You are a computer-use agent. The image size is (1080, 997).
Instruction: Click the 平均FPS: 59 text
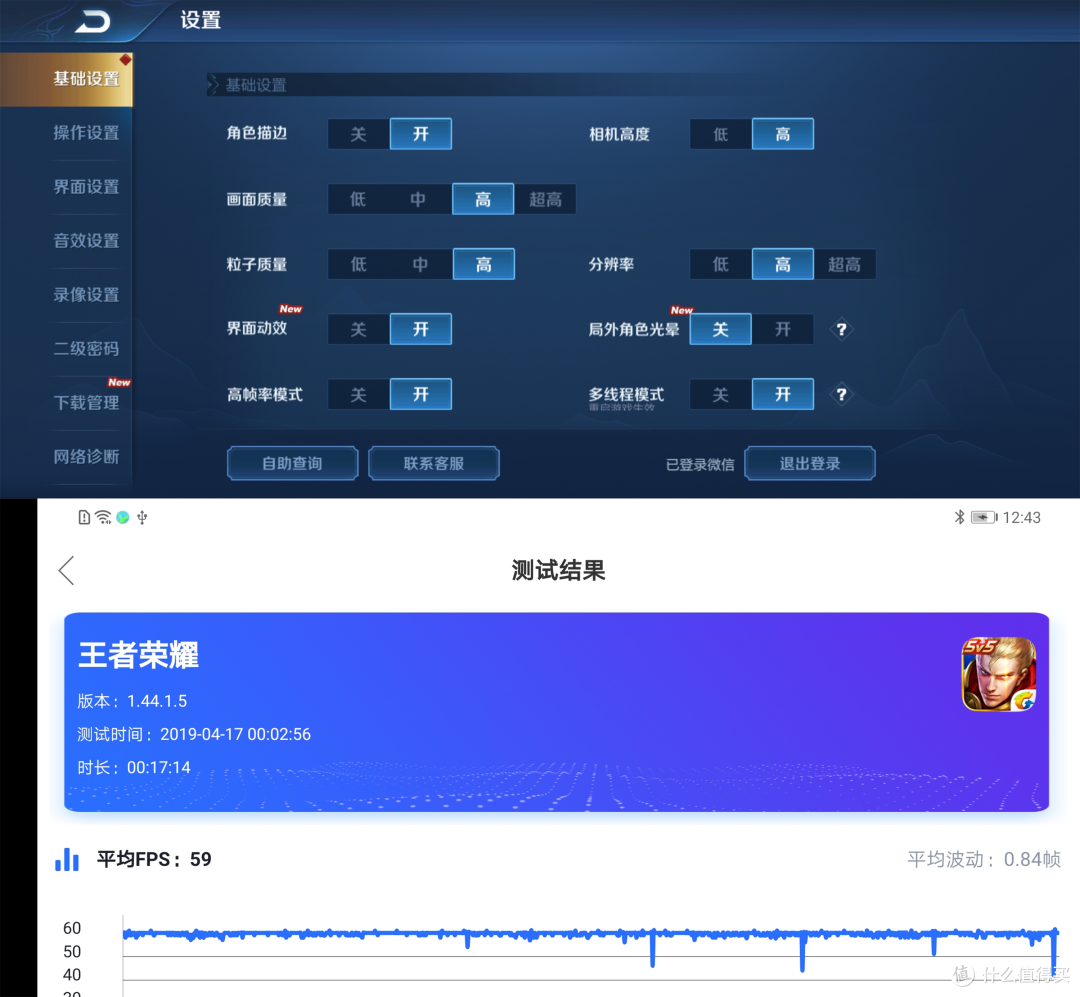coord(154,859)
